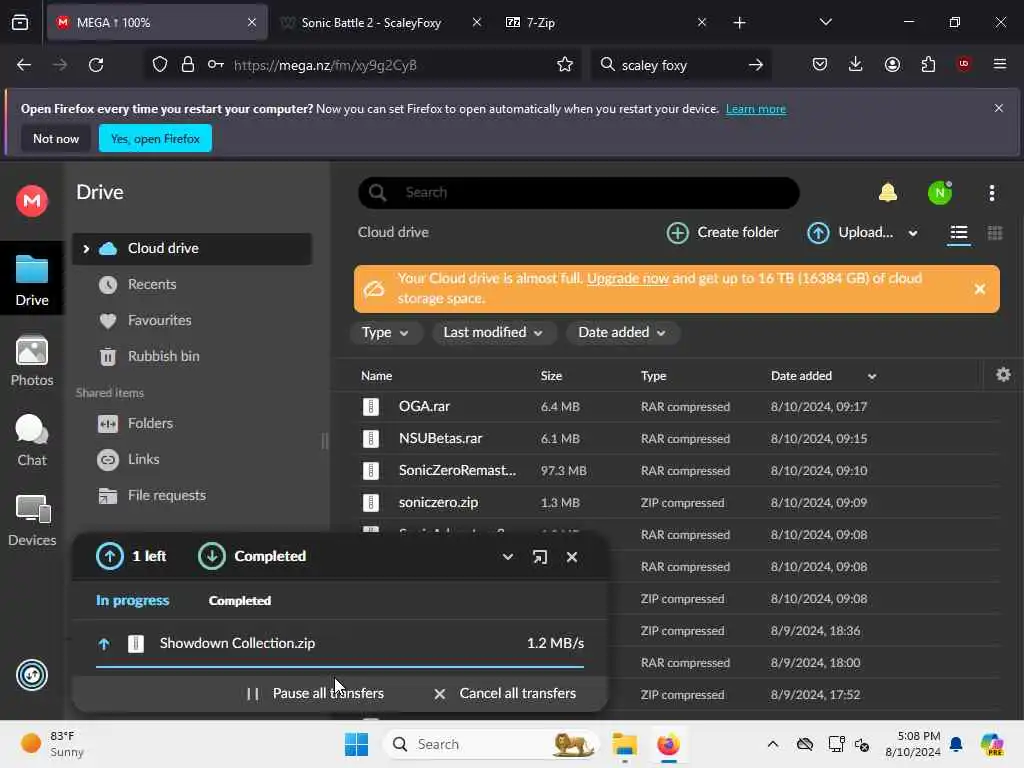Screen dimensions: 1024x768
Task: Open the Upload dropdown arrow
Action: [x=913, y=233]
